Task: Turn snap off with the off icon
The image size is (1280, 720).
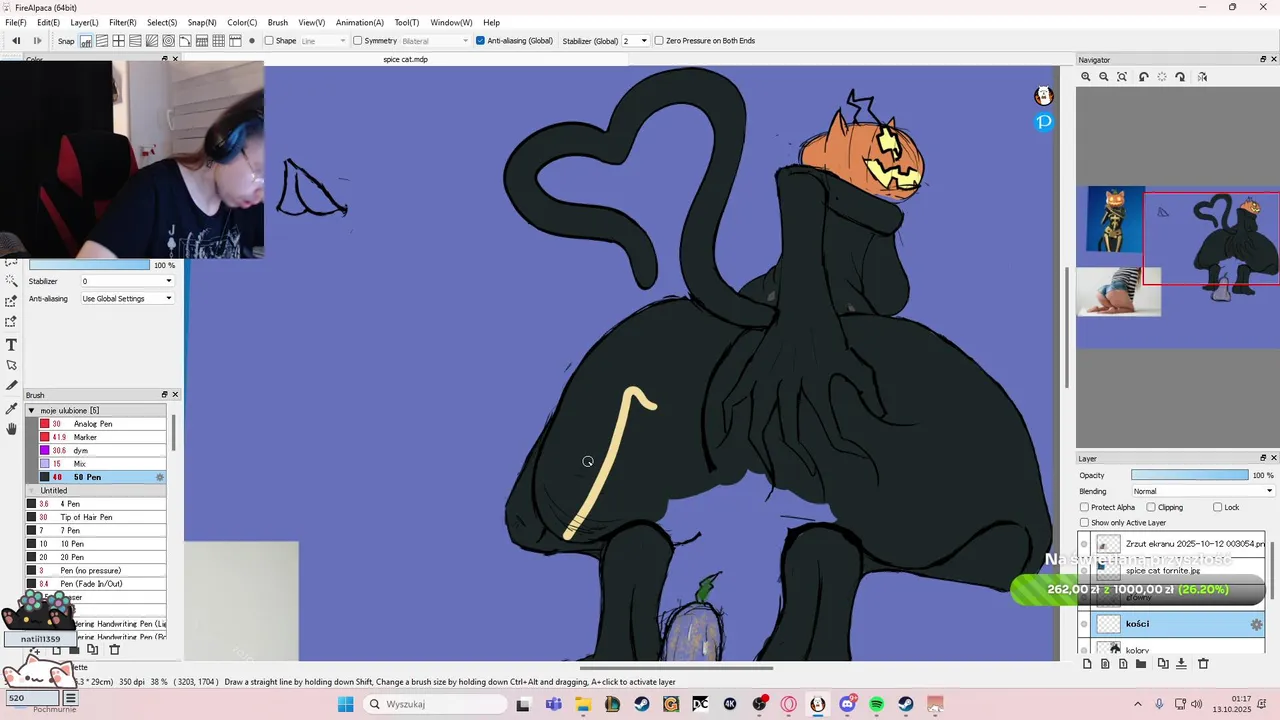Action: pos(86,41)
